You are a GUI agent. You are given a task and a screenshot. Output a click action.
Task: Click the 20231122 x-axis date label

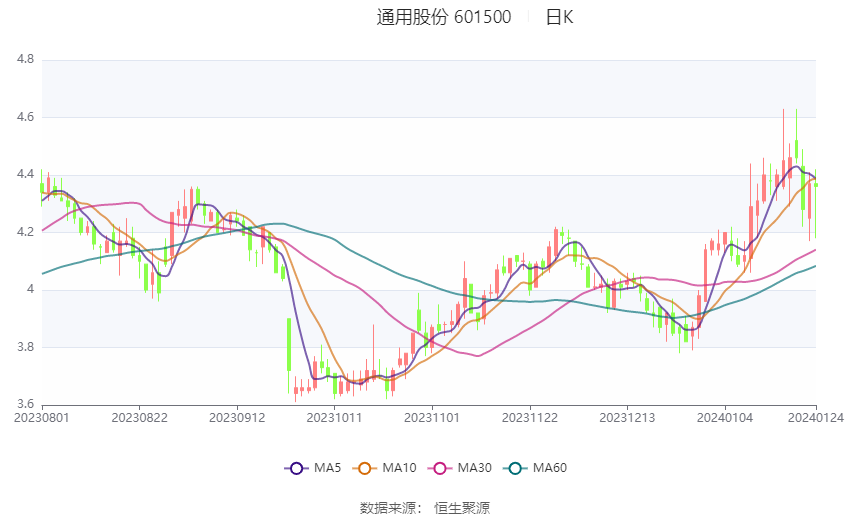point(530,418)
